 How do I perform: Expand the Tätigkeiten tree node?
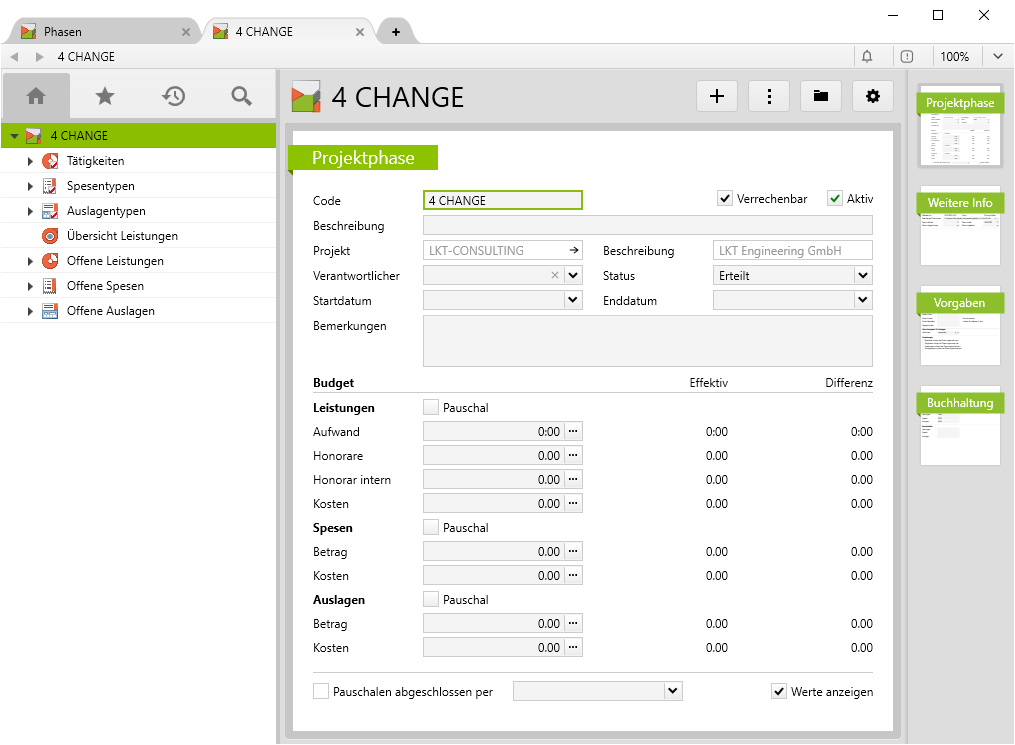(x=30, y=161)
